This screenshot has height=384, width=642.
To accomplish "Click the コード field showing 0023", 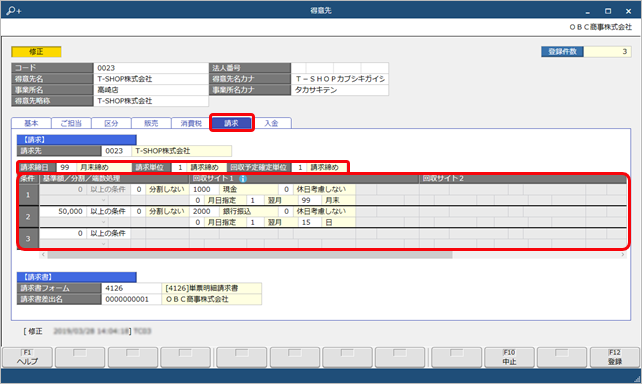I will (151, 68).
